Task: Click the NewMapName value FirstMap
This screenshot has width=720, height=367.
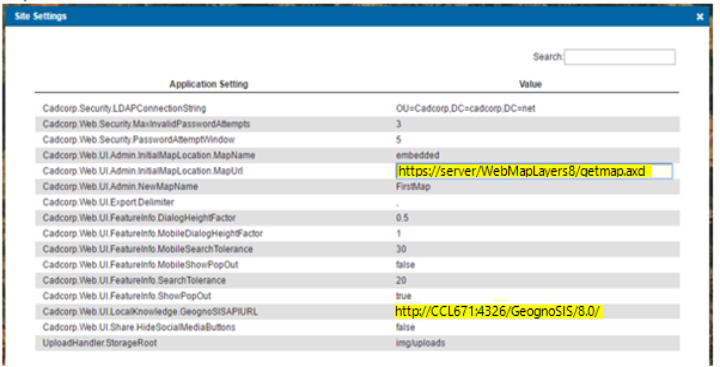Action: (413, 186)
